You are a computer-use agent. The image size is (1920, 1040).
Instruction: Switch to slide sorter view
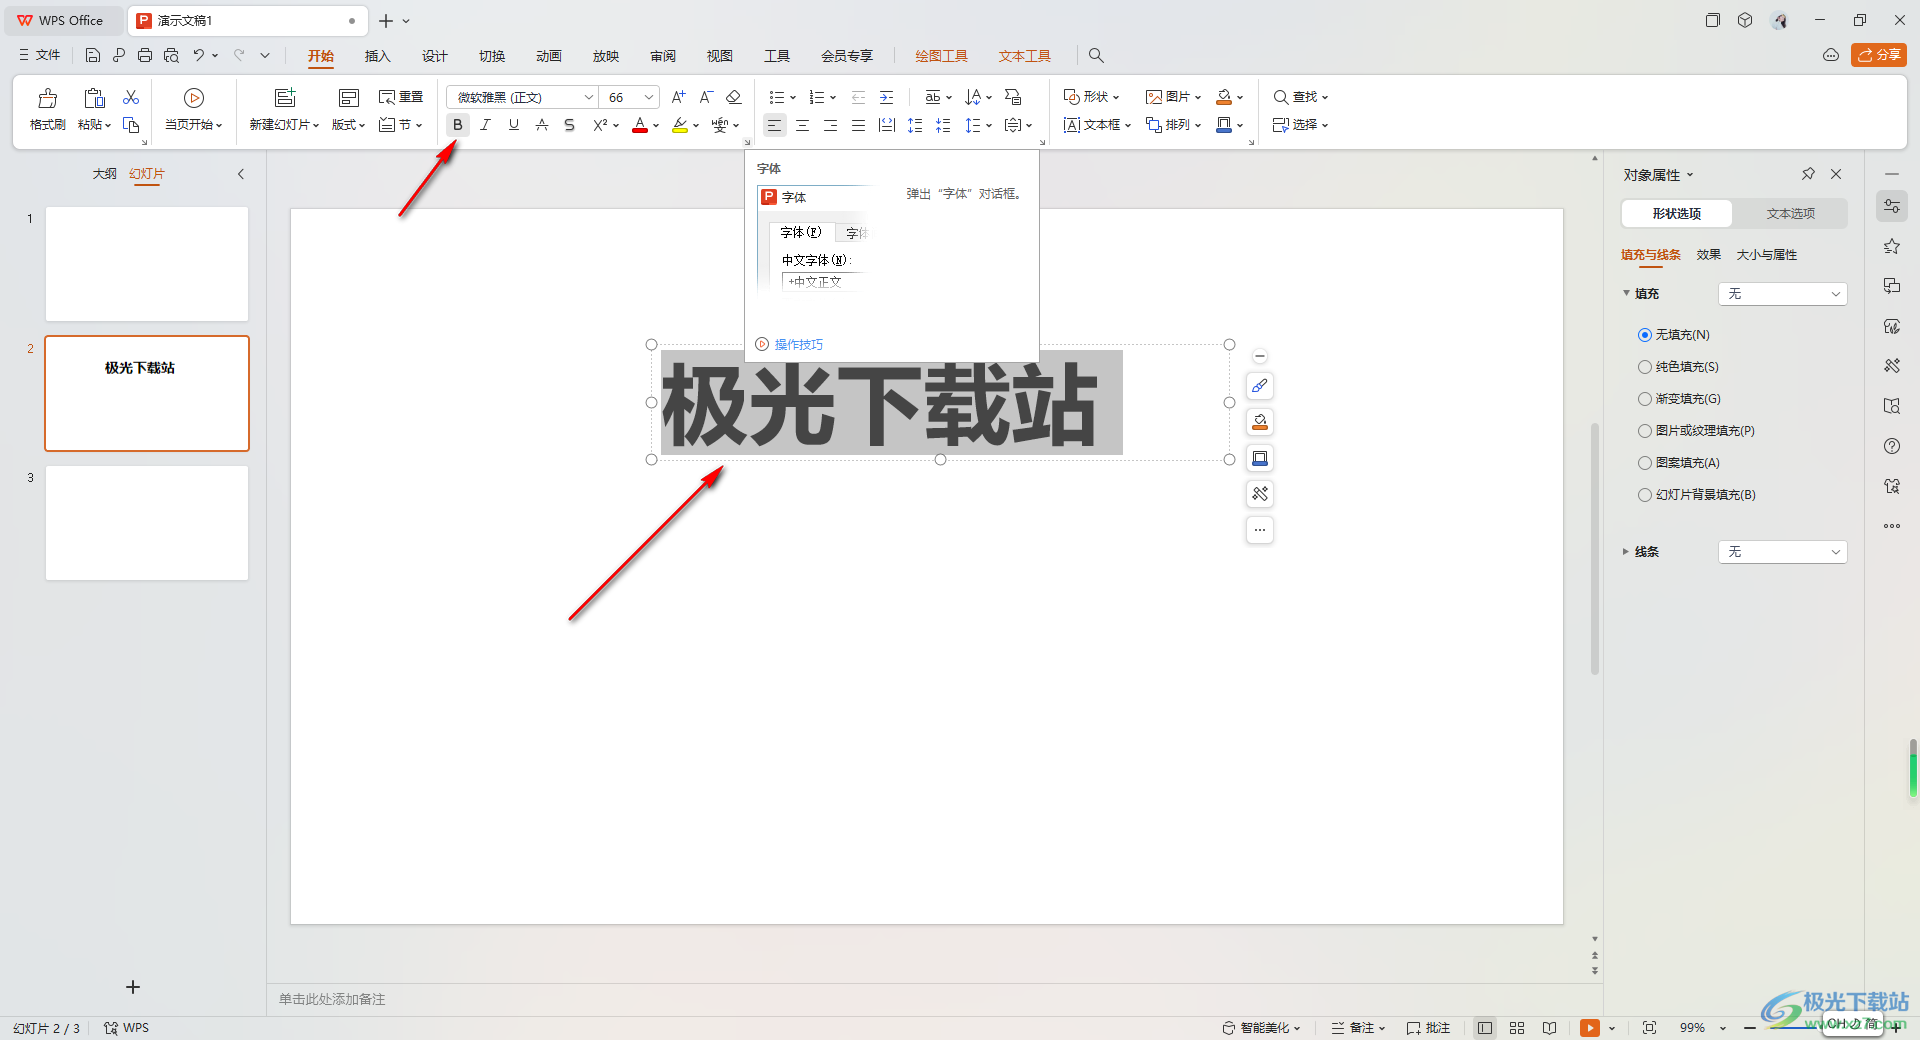[1517, 1028]
